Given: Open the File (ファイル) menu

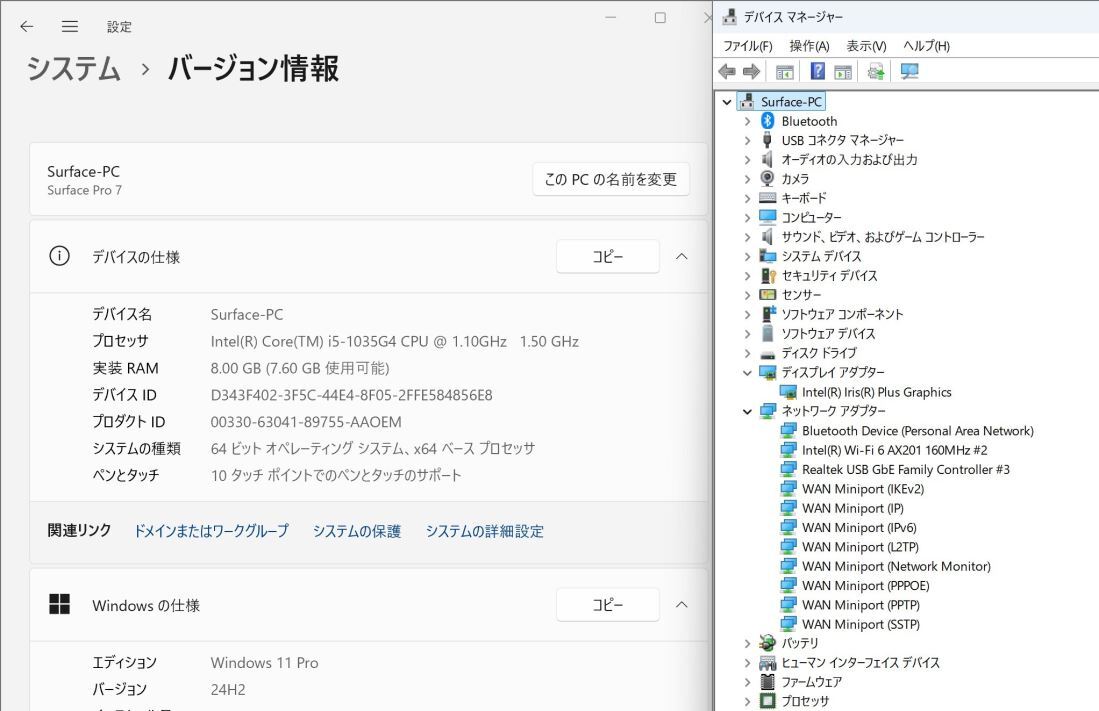Looking at the screenshot, I should coord(748,46).
